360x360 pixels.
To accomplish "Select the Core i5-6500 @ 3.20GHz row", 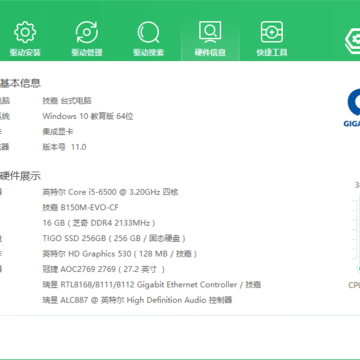I will [110, 192].
